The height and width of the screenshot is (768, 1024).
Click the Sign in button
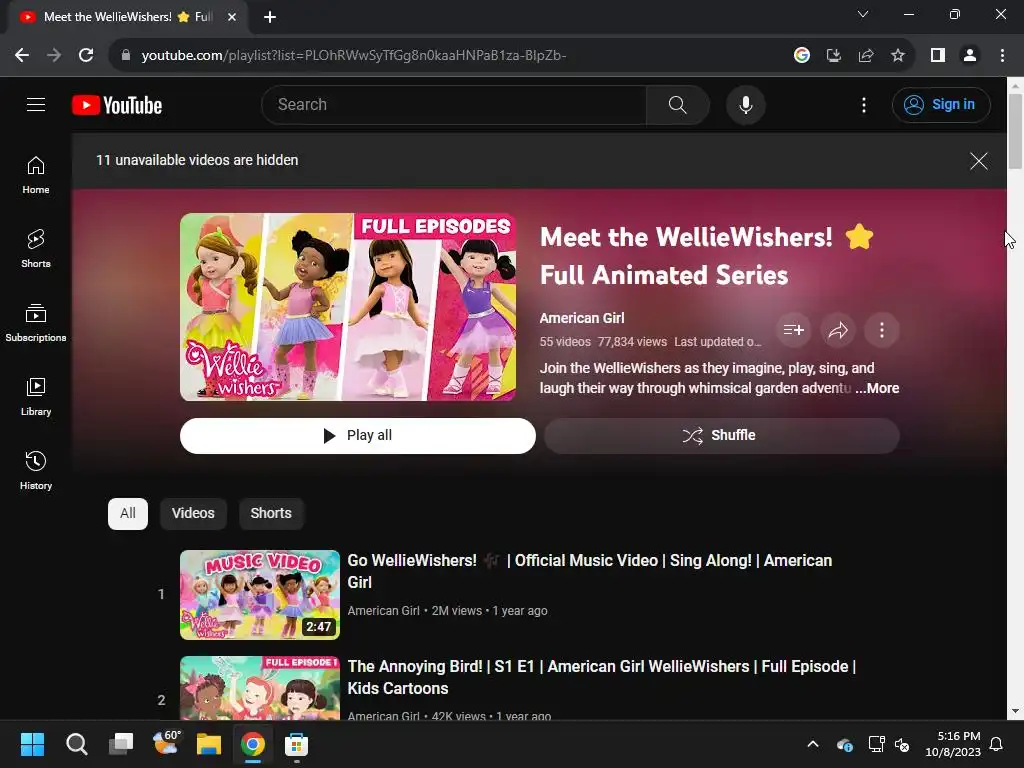[941, 104]
